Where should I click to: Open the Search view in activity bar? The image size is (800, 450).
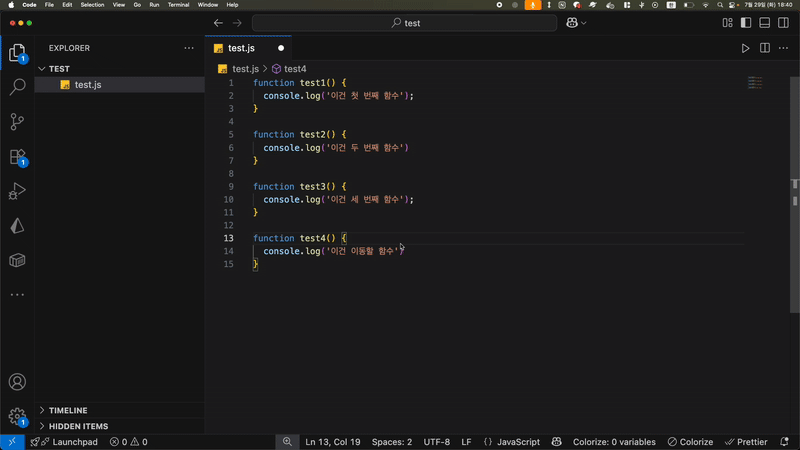(x=17, y=88)
